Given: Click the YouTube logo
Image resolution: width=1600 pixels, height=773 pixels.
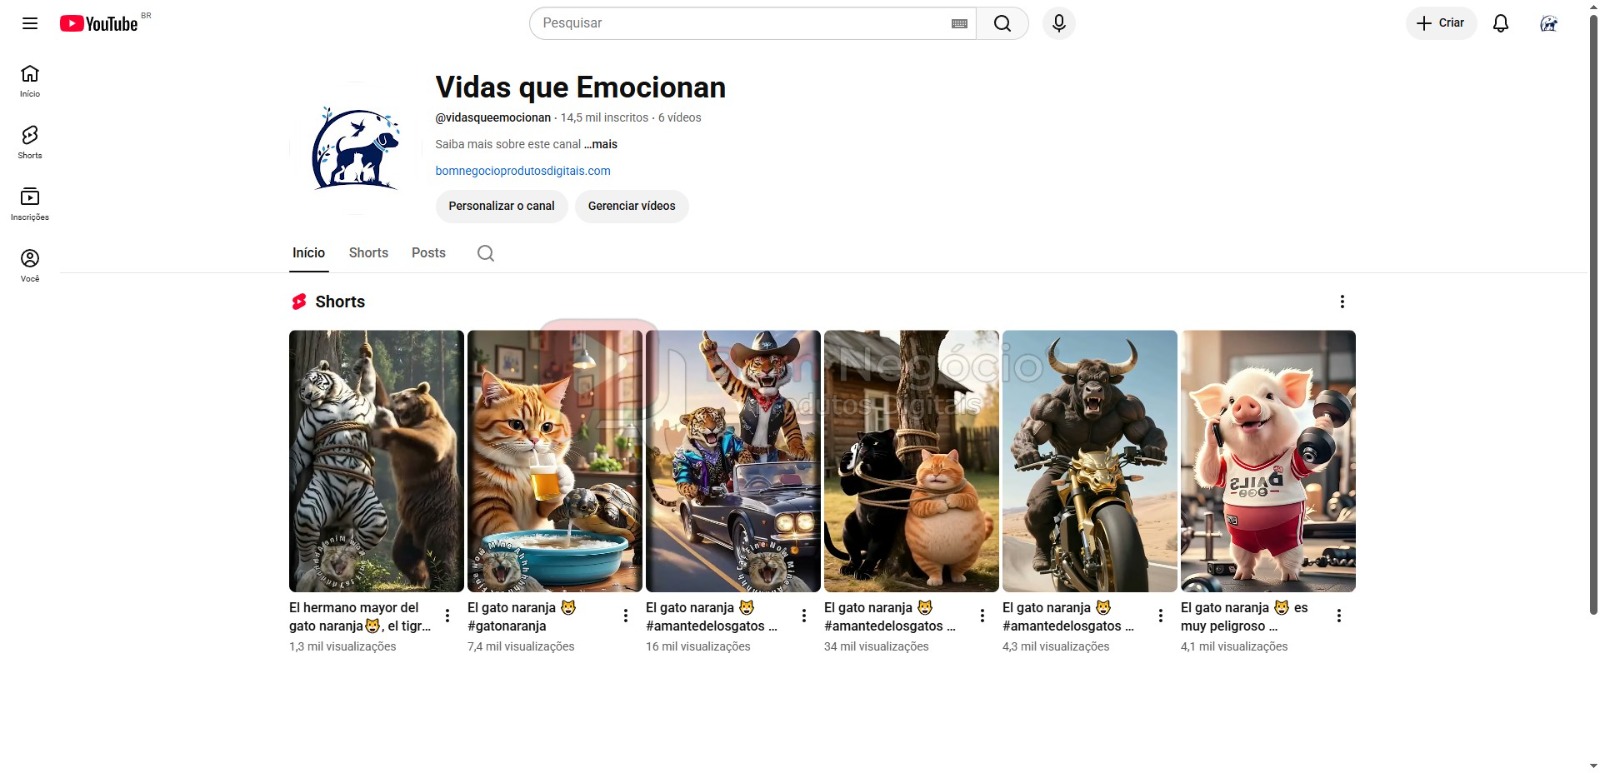Looking at the screenshot, I should click(x=99, y=23).
